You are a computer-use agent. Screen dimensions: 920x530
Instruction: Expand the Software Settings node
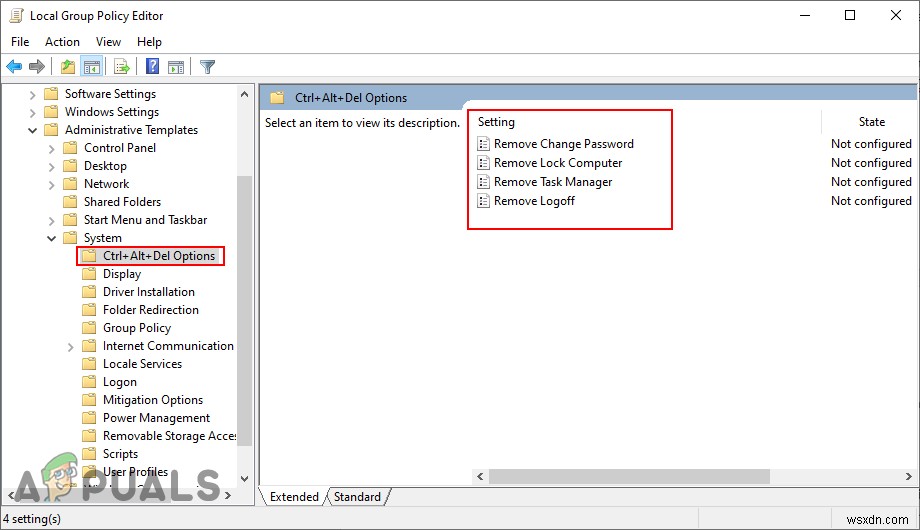point(32,94)
